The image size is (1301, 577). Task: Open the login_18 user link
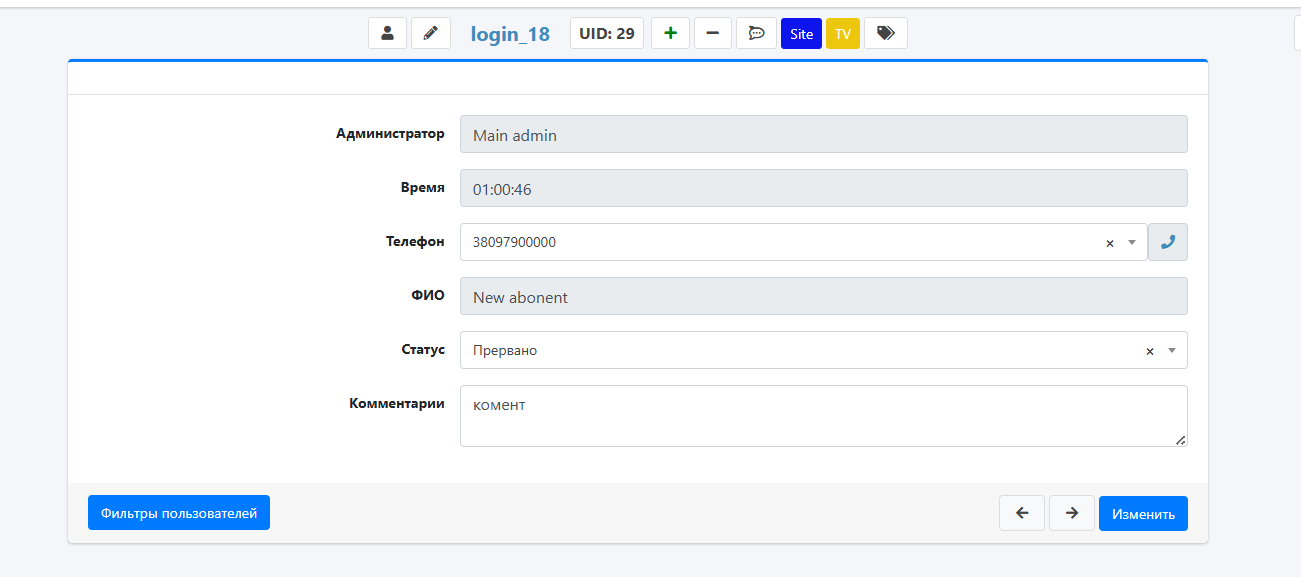point(510,33)
